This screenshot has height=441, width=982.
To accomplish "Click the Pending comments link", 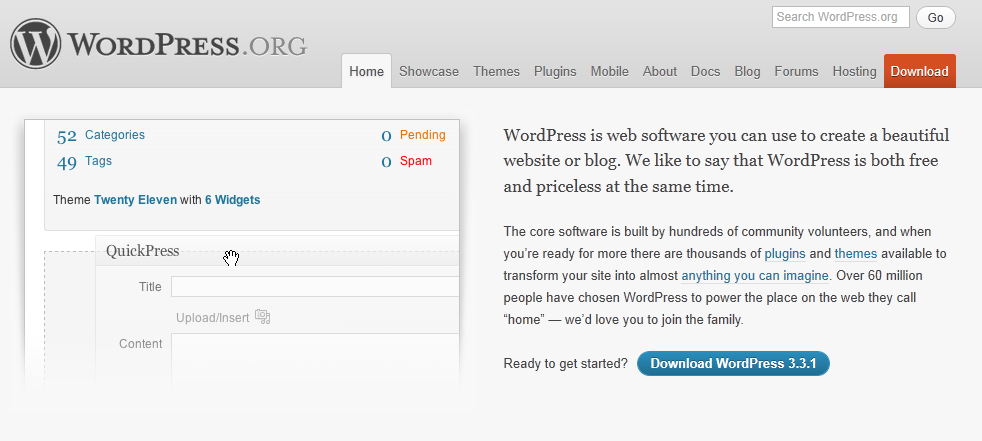I will point(423,135).
